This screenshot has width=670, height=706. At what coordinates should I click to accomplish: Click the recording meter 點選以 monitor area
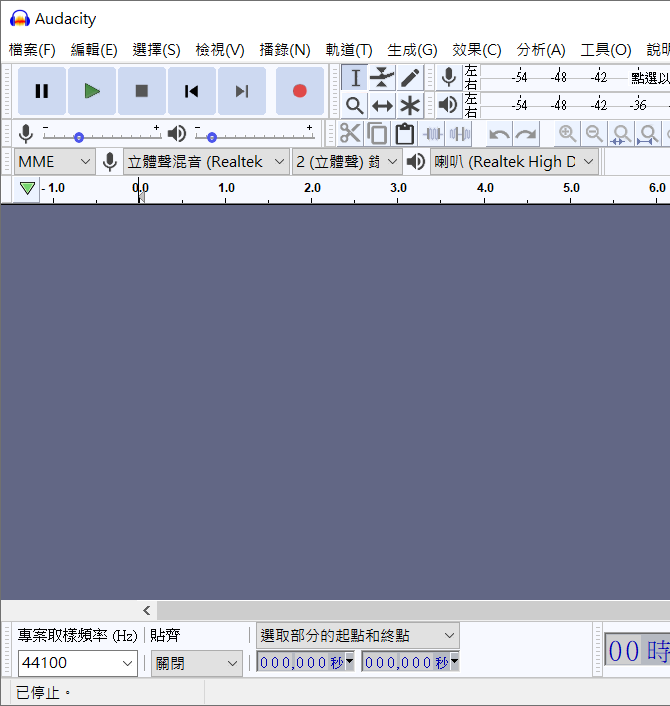point(575,77)
